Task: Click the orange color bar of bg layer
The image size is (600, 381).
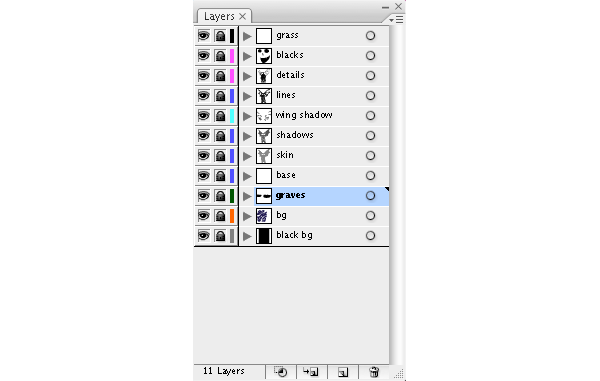Action: 232,216
